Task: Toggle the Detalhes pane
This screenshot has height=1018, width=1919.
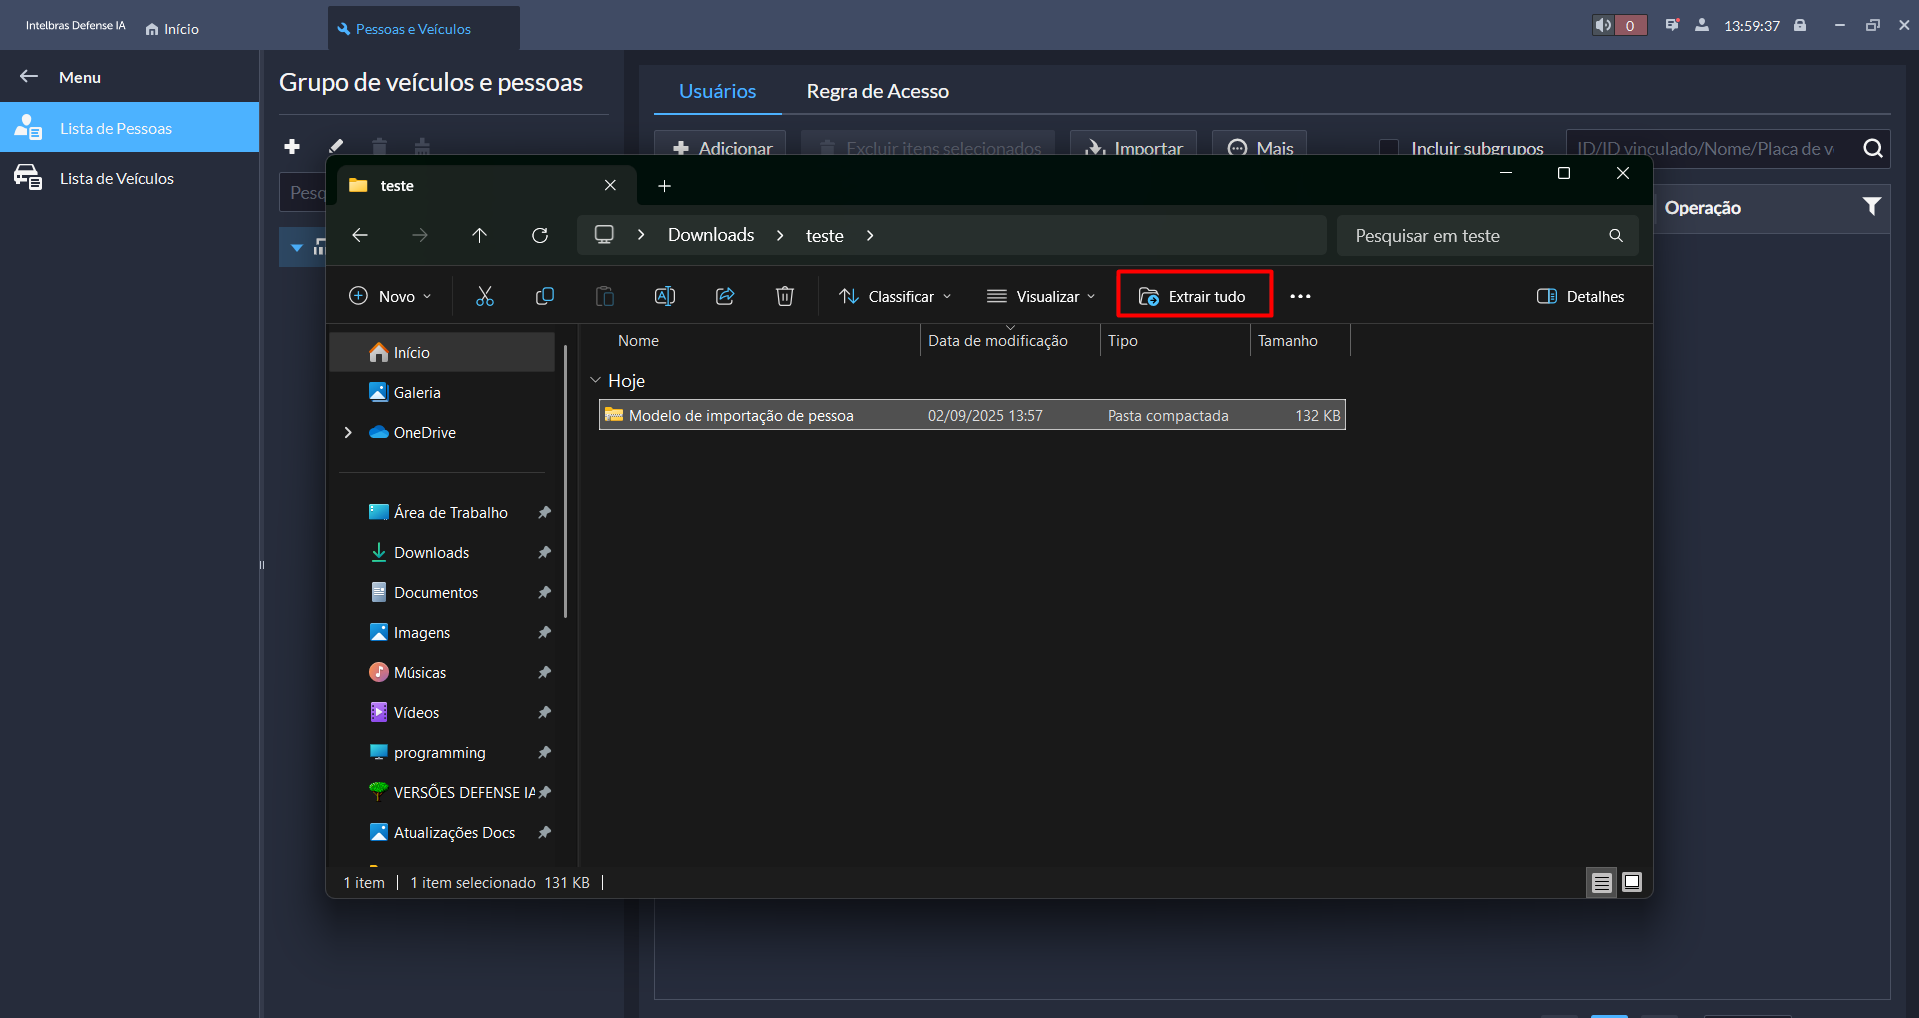Action: 1581,296
